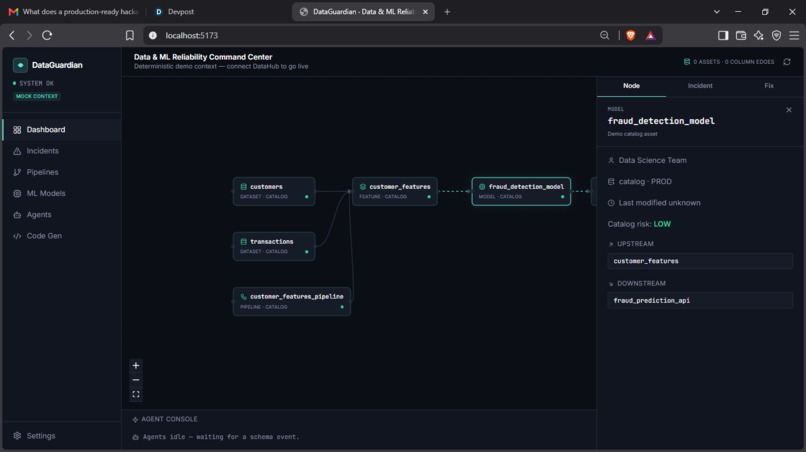Switch to the Incident tab
The height and width of the screenshot is (452, 806).
[700, 86]
